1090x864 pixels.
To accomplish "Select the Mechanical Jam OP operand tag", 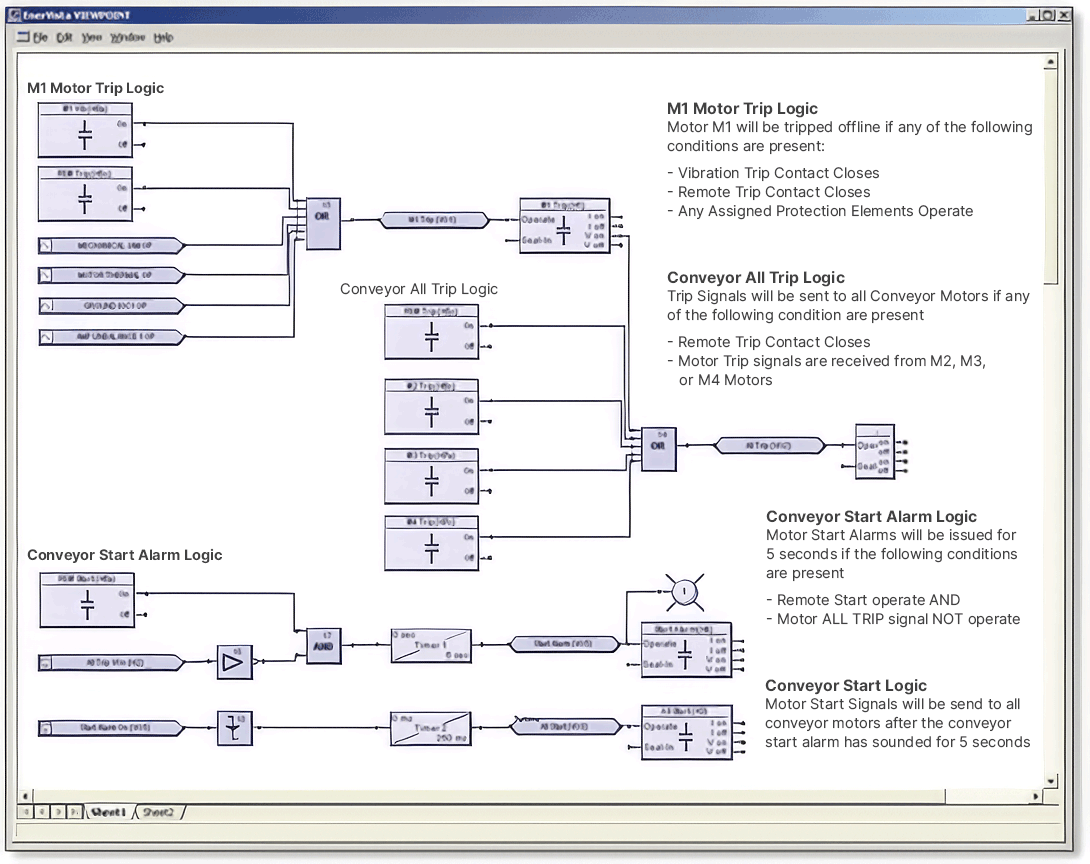I will pyautogui.click(x=111, y=245).
